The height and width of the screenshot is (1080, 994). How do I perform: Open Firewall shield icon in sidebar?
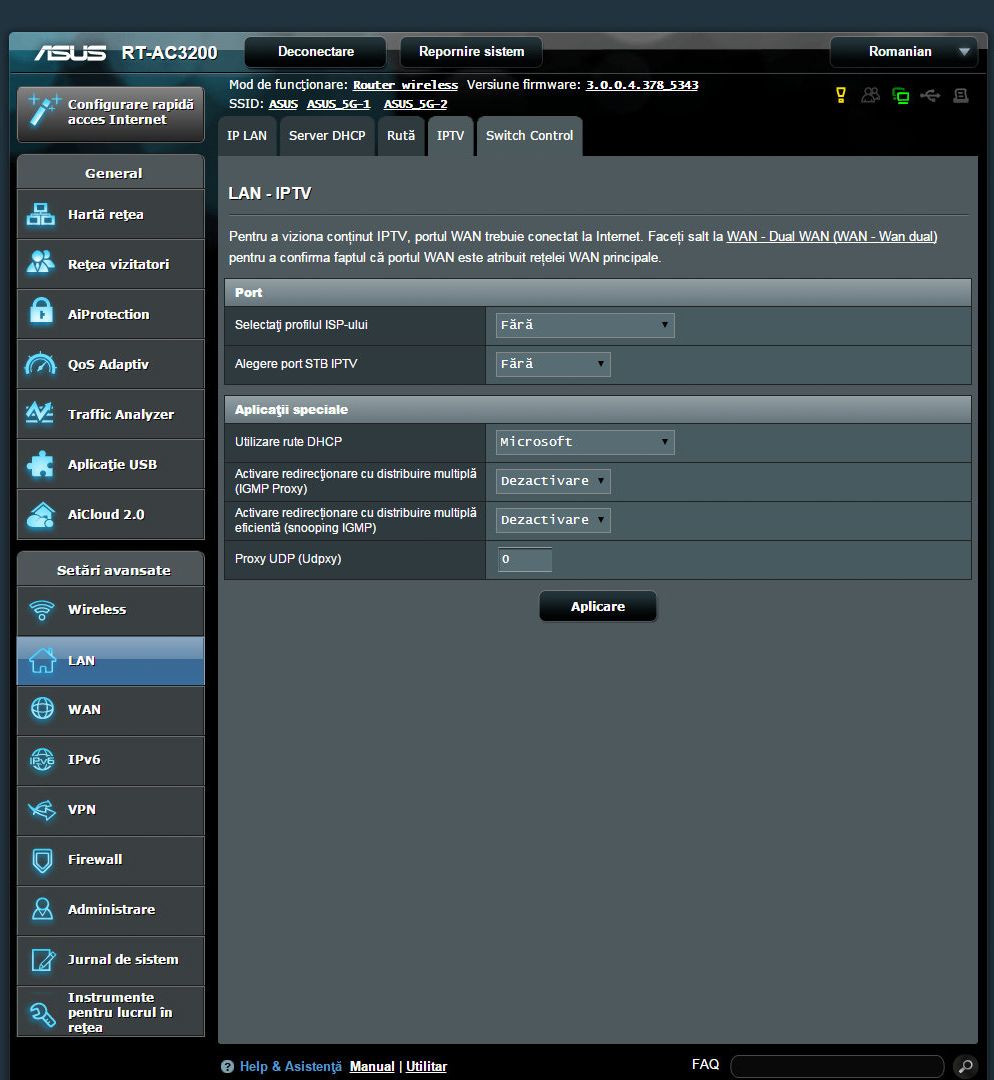41,859
